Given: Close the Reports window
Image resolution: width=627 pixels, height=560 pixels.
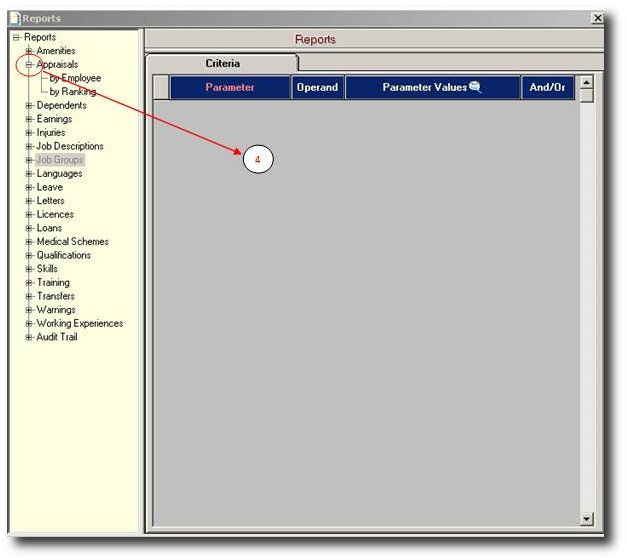Looking at the screenshot, I should point(597,18).
